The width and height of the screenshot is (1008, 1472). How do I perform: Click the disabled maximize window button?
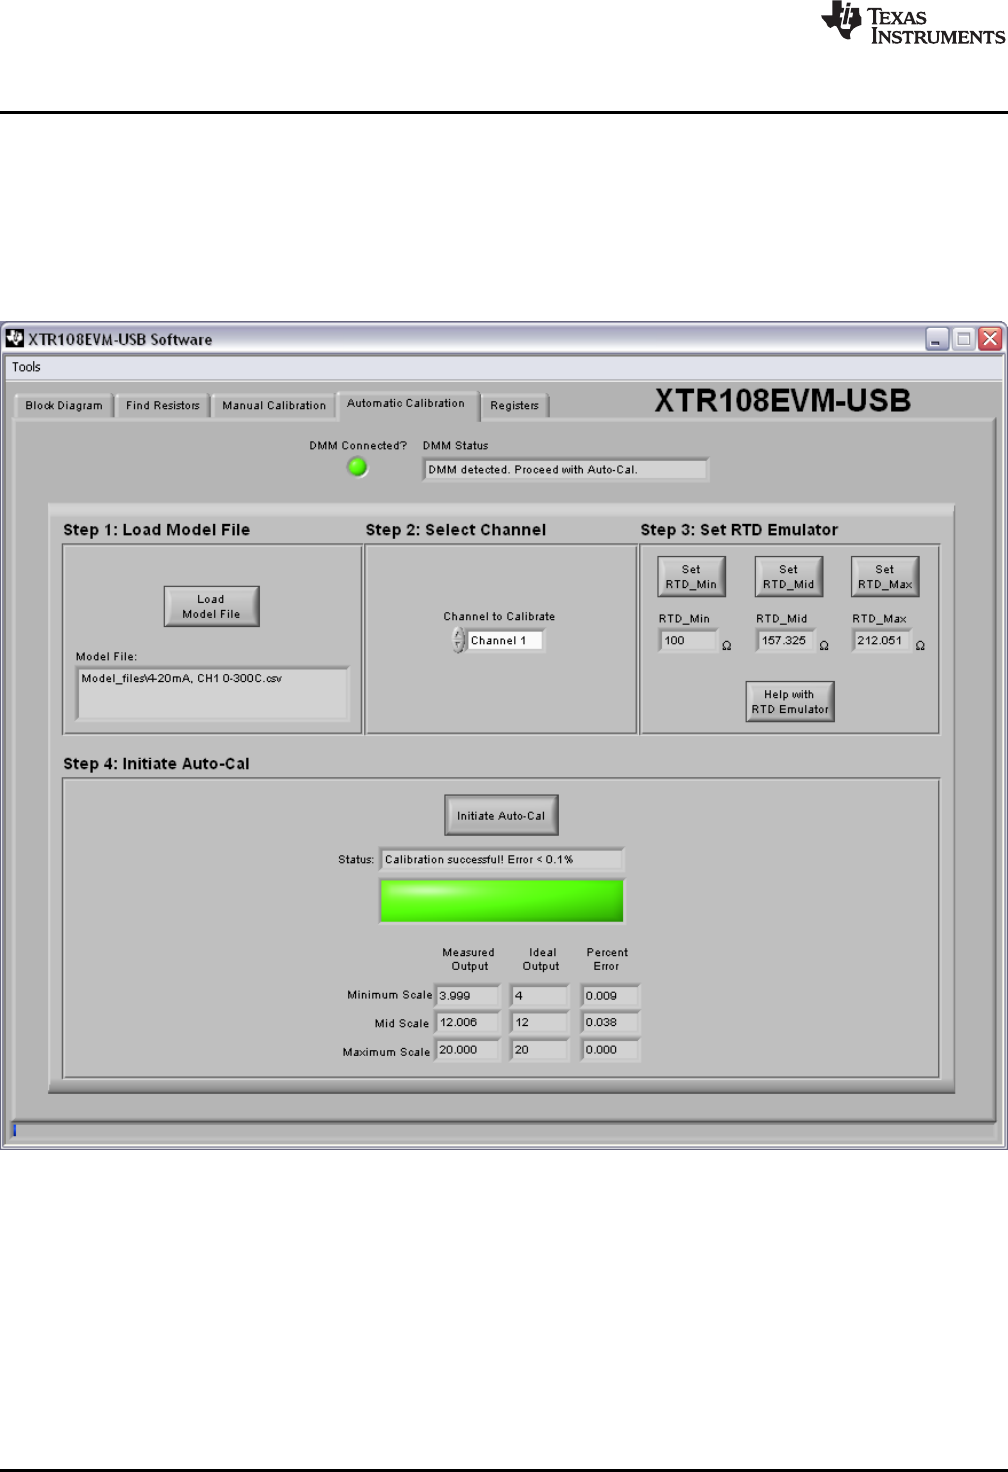(964, 339)
